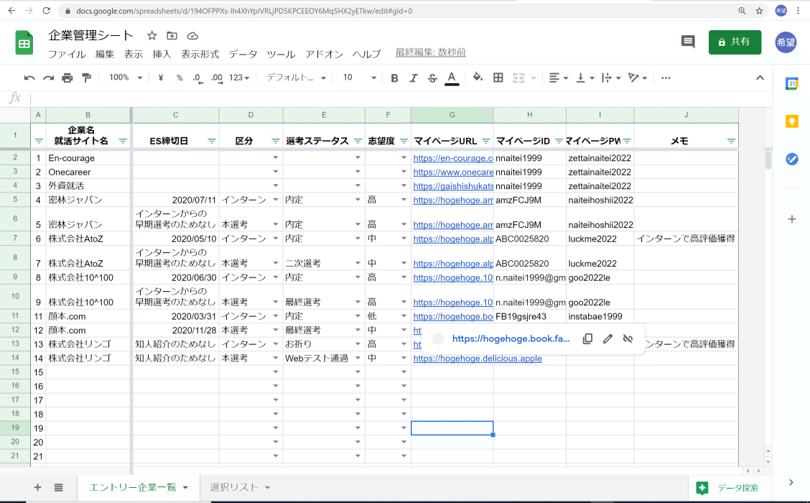Open the データ menu
This screenshot has height=503, width=810.
(243, 54)
